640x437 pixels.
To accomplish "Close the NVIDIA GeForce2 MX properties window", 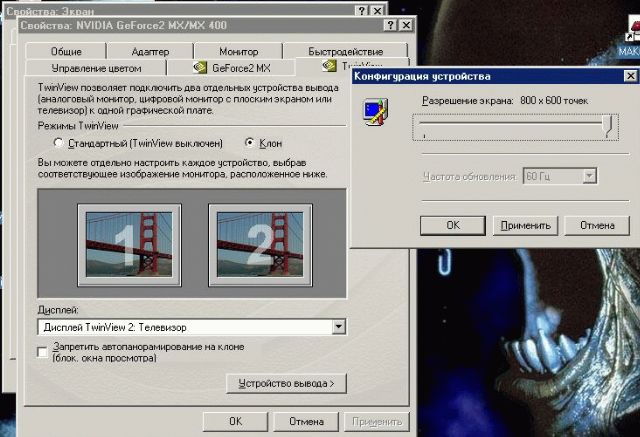I will click(407, 25).
